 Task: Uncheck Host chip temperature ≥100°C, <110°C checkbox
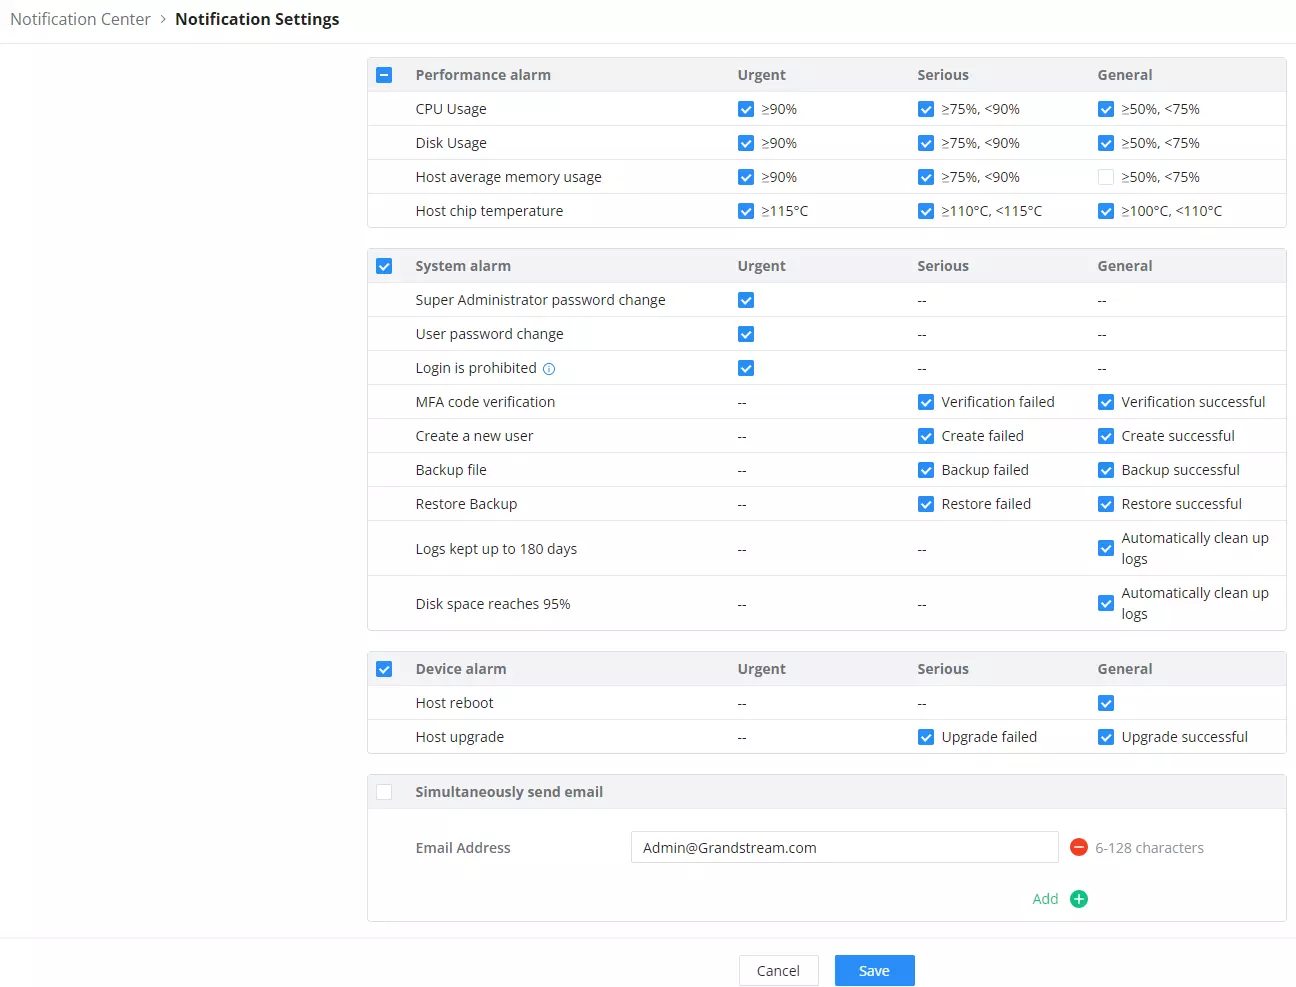pyautogui.click(x=1106, y=211)
